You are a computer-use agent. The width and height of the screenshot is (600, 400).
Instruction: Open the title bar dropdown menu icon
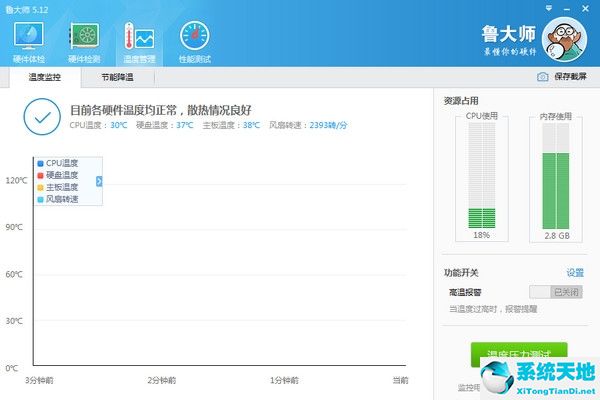[549, 8]
